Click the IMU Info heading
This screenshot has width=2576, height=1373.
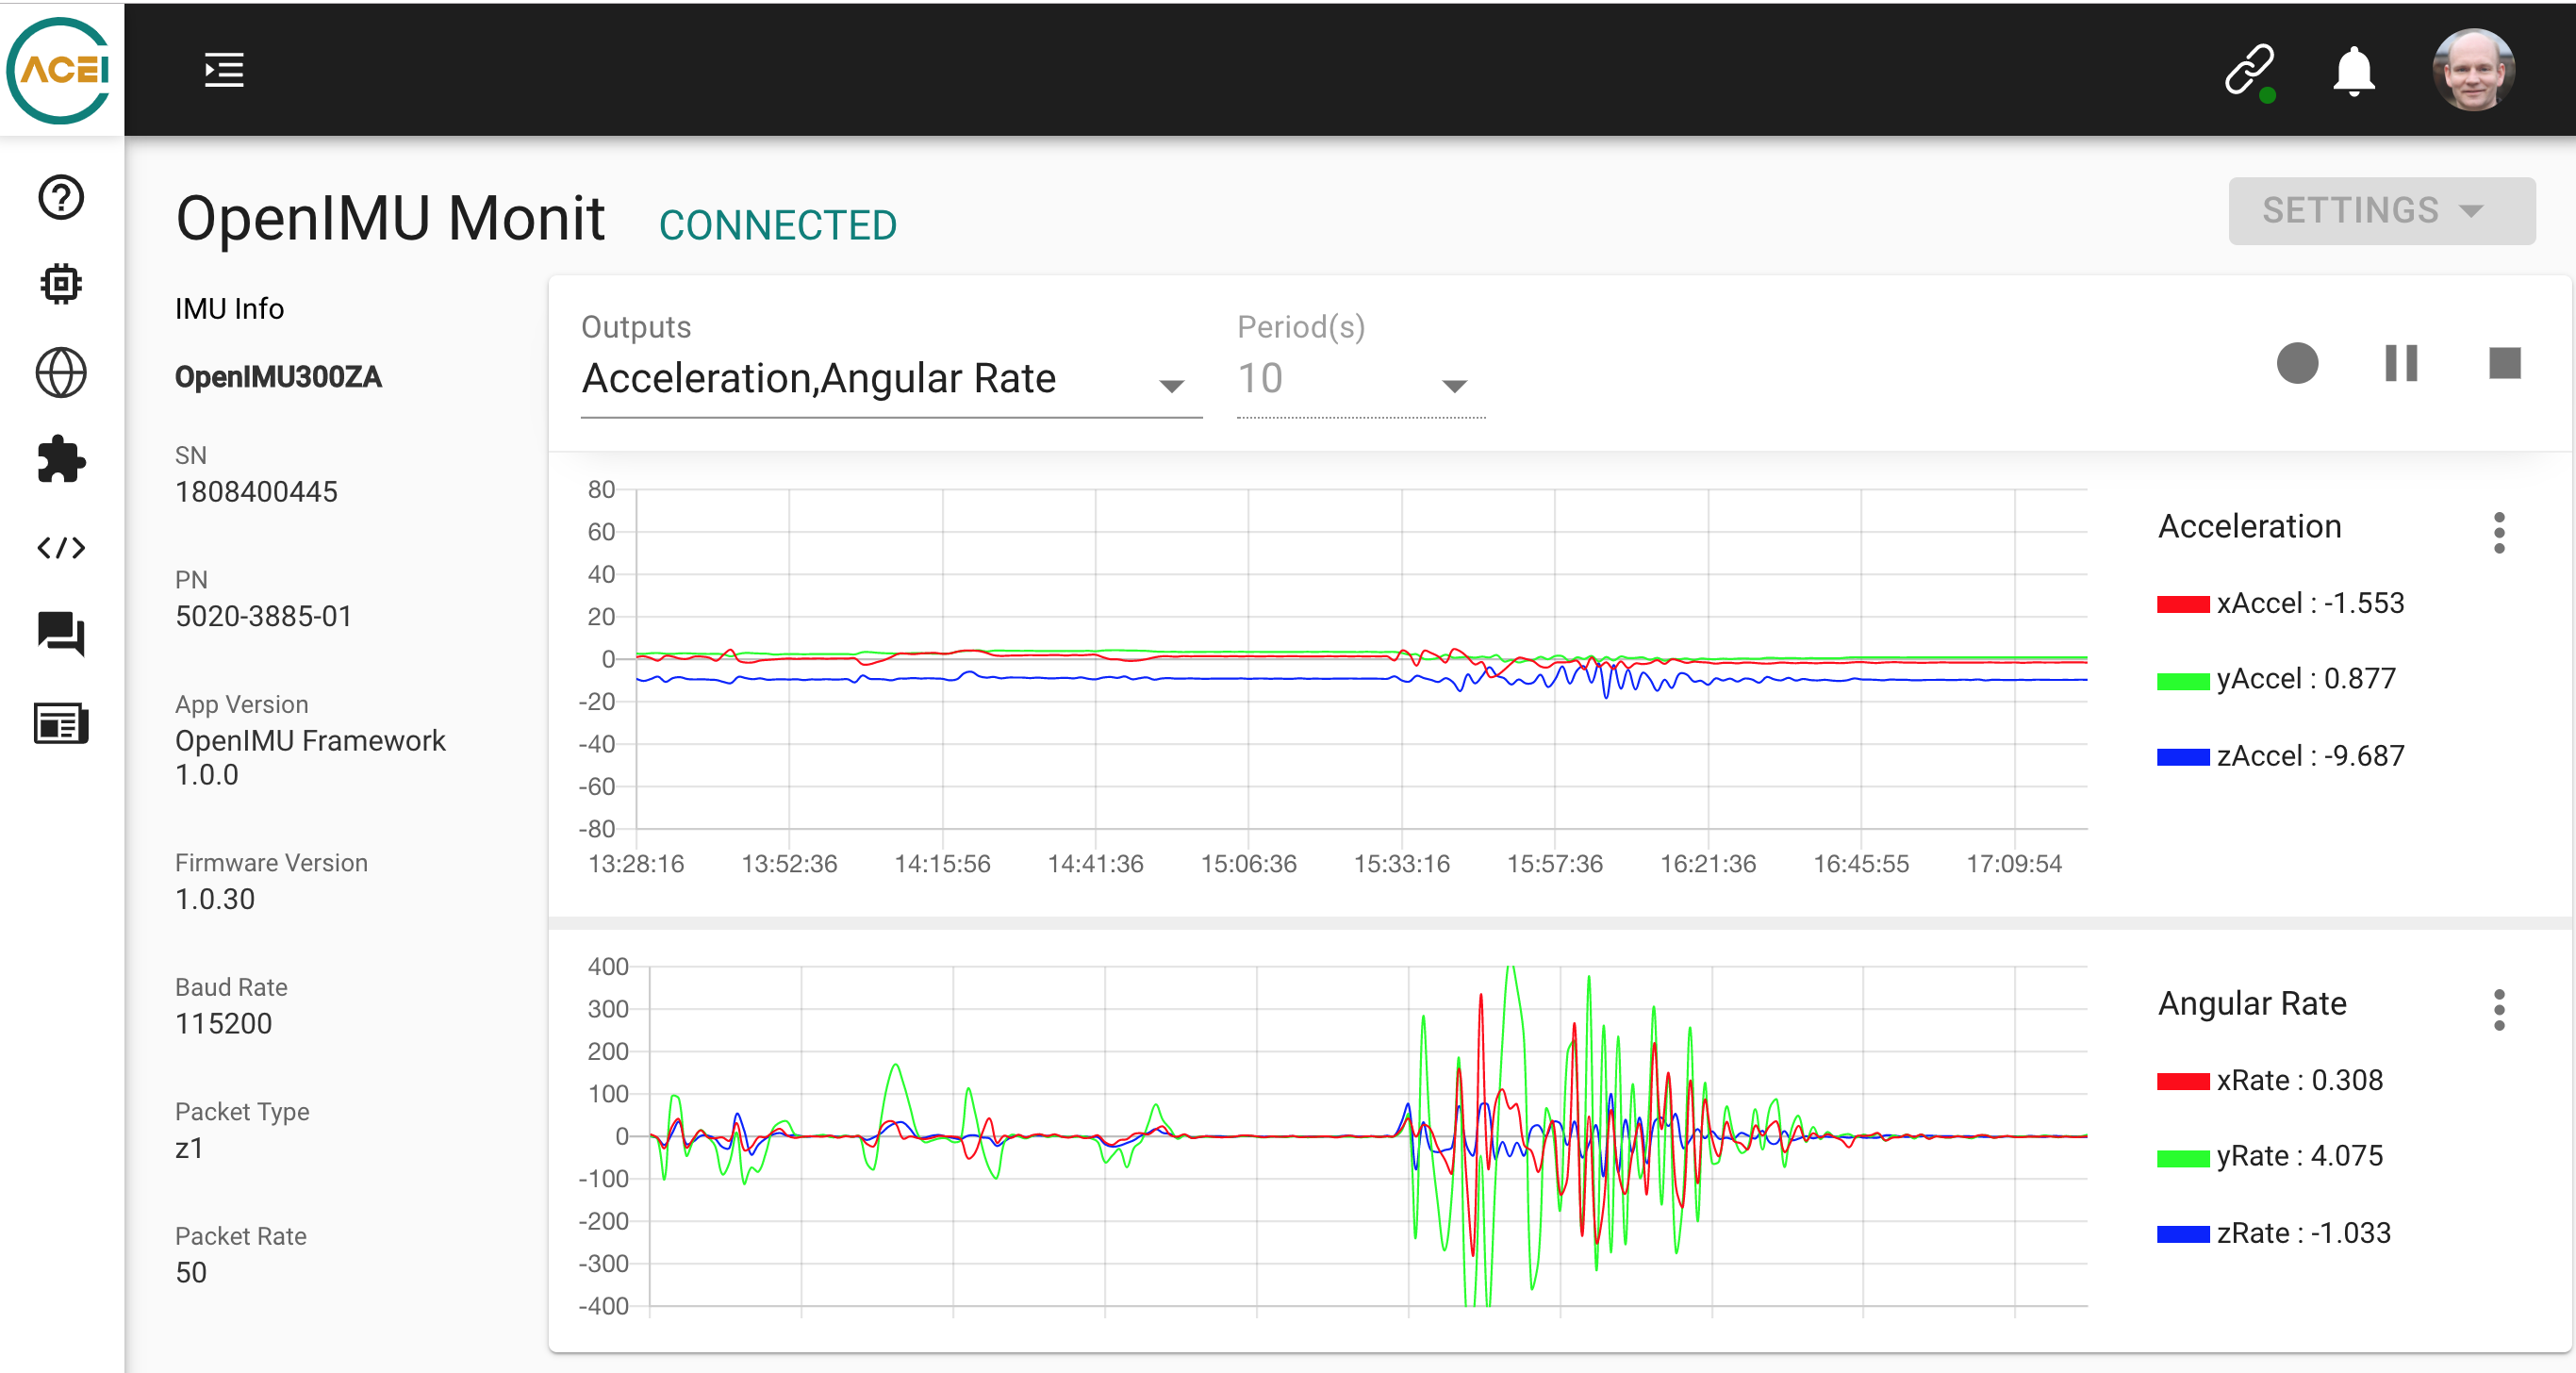229,309
